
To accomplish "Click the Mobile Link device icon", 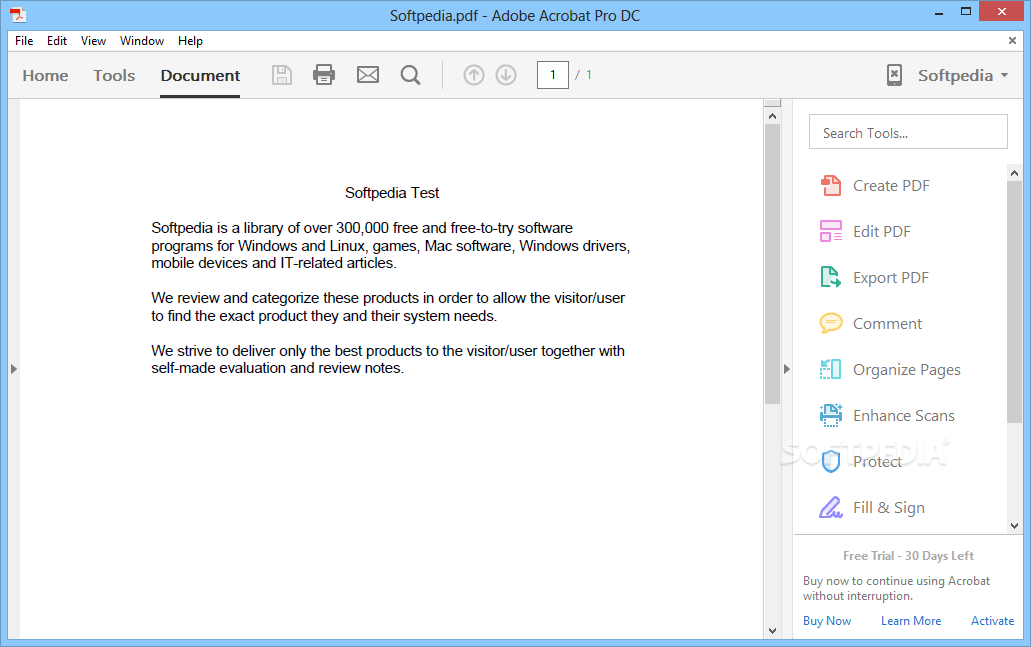I will 894,75.
